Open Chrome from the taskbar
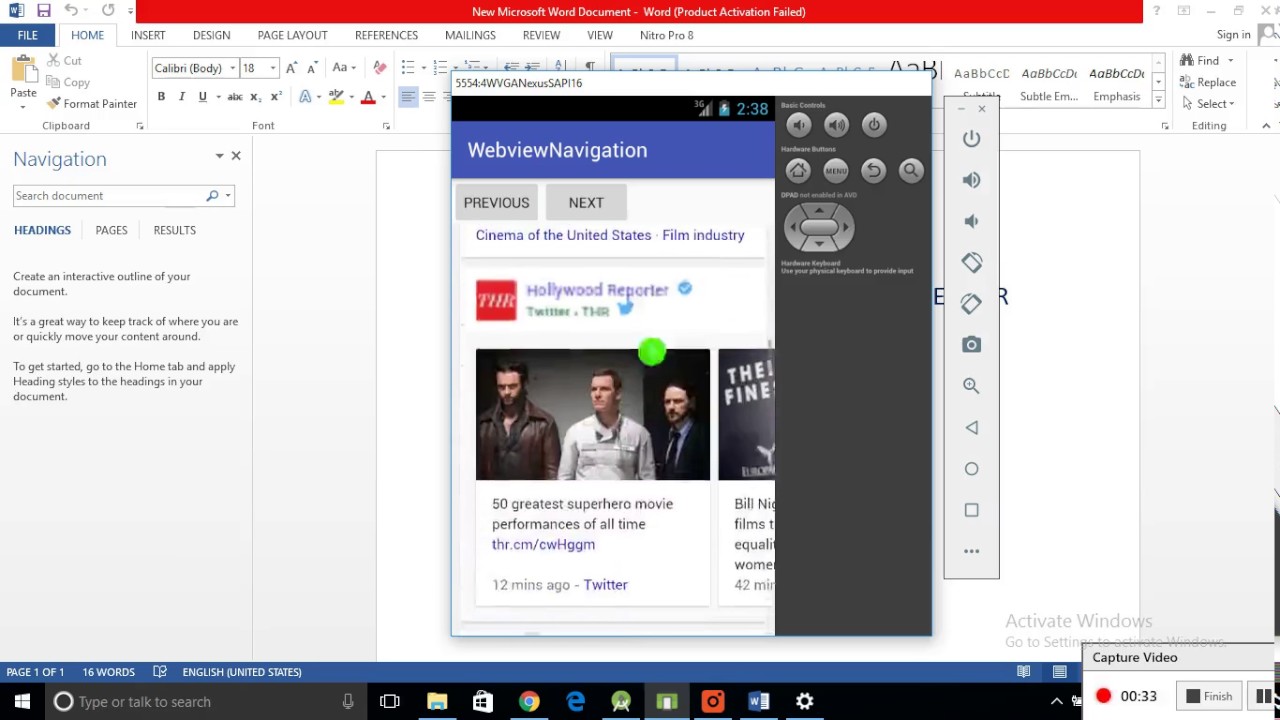 click(x=529, y=701)
